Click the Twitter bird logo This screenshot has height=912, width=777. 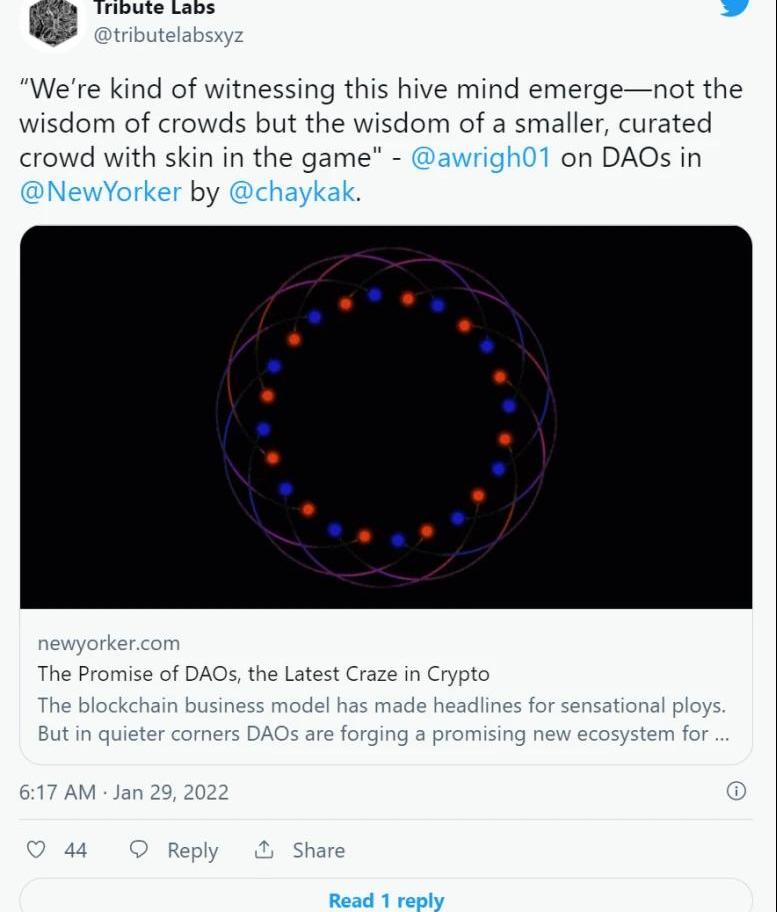[x=735, y=6]
